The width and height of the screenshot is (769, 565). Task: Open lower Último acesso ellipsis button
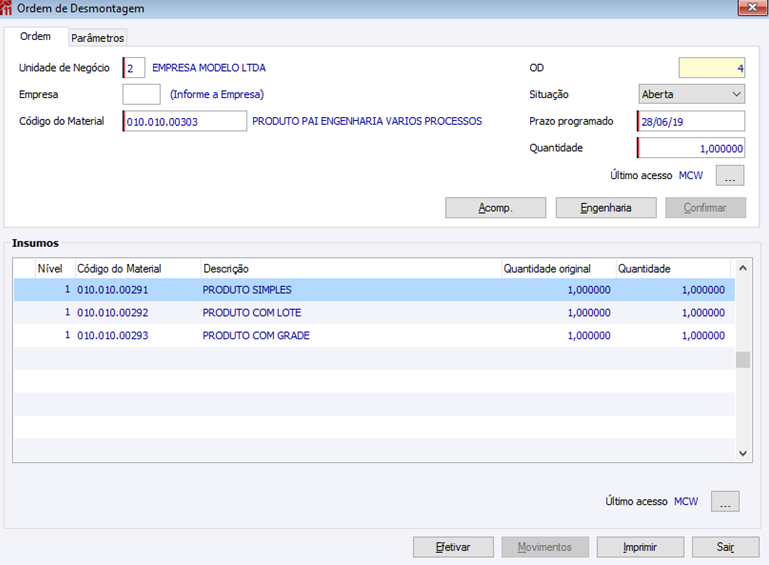click(725, 501)
